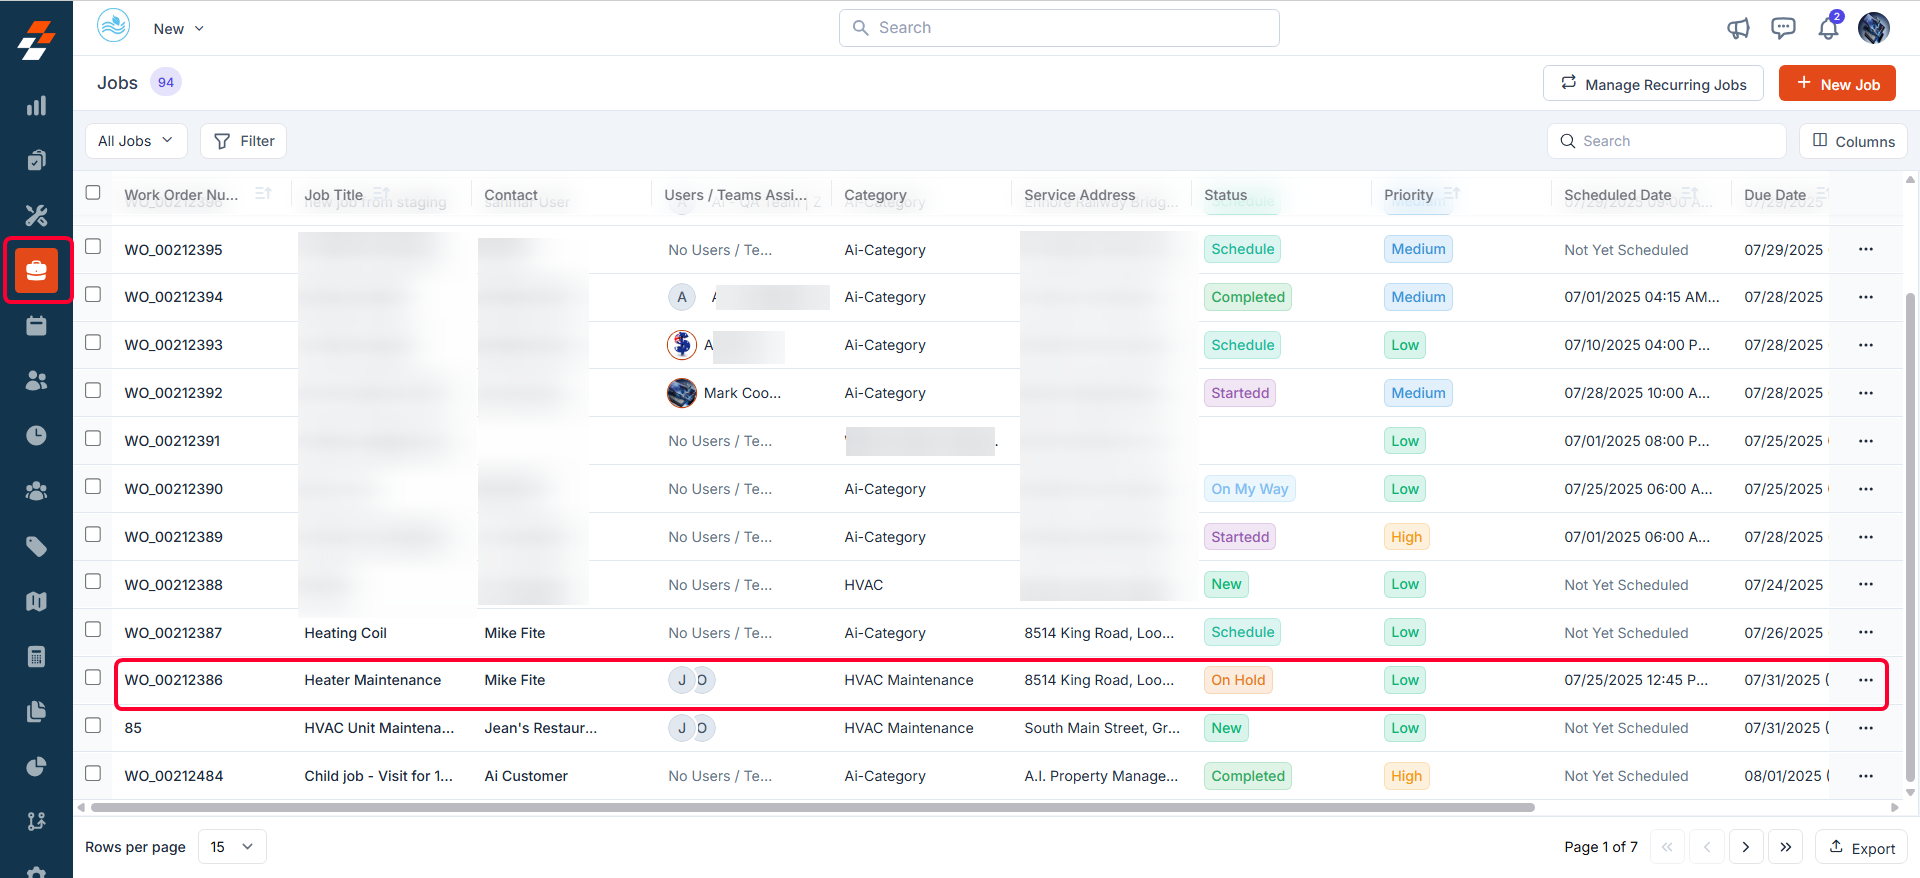This screenshot has height=878, width=1920.
Task: Sort by Scheduled Date column icon
Action: click(1690, 193)
